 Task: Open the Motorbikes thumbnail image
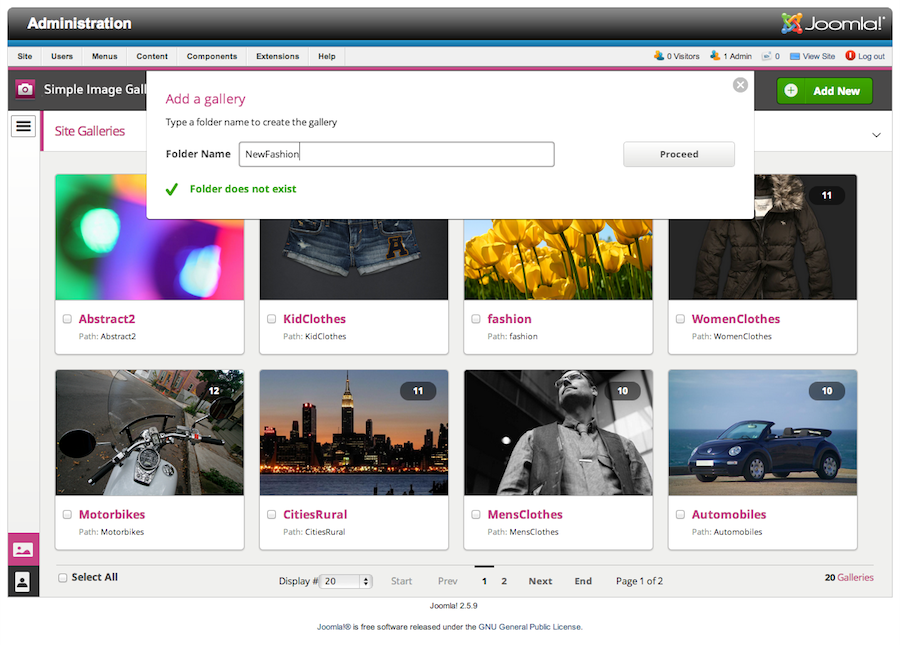[x=150, y=433]
